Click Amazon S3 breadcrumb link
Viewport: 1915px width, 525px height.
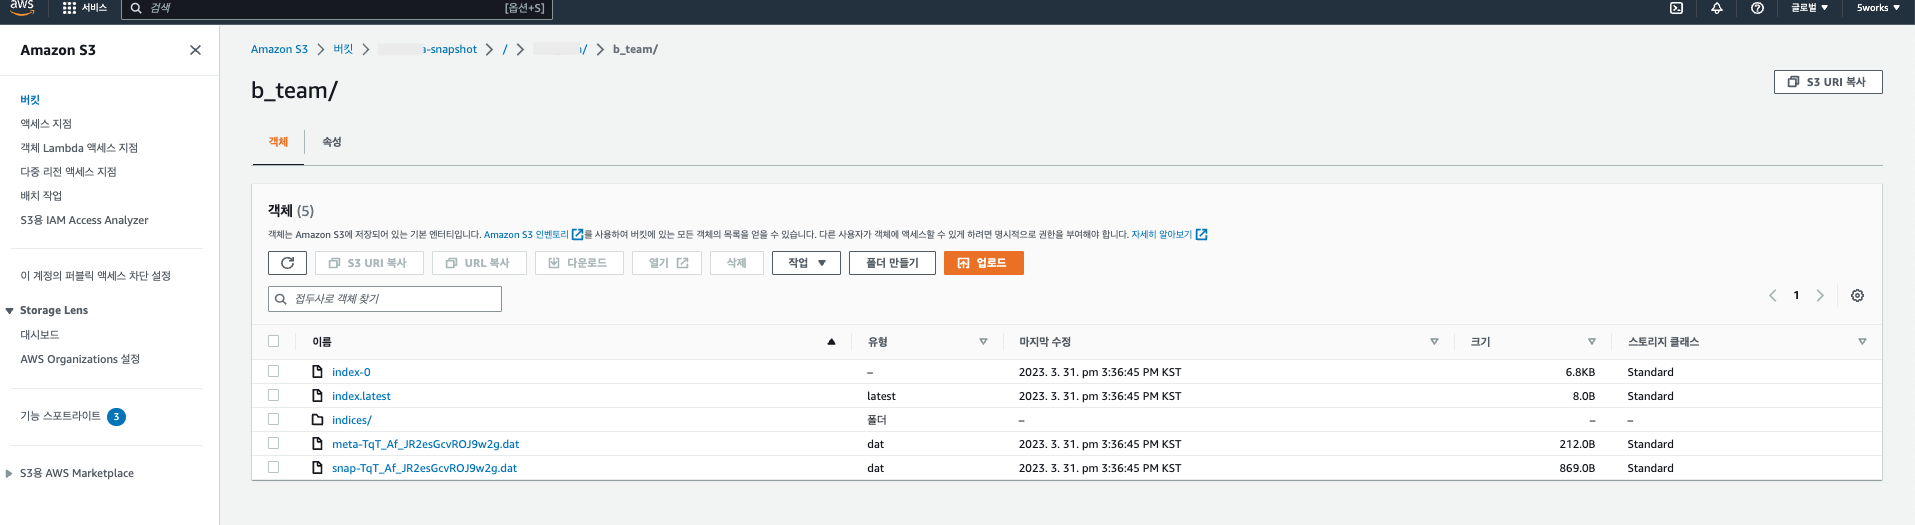point(279,49)
